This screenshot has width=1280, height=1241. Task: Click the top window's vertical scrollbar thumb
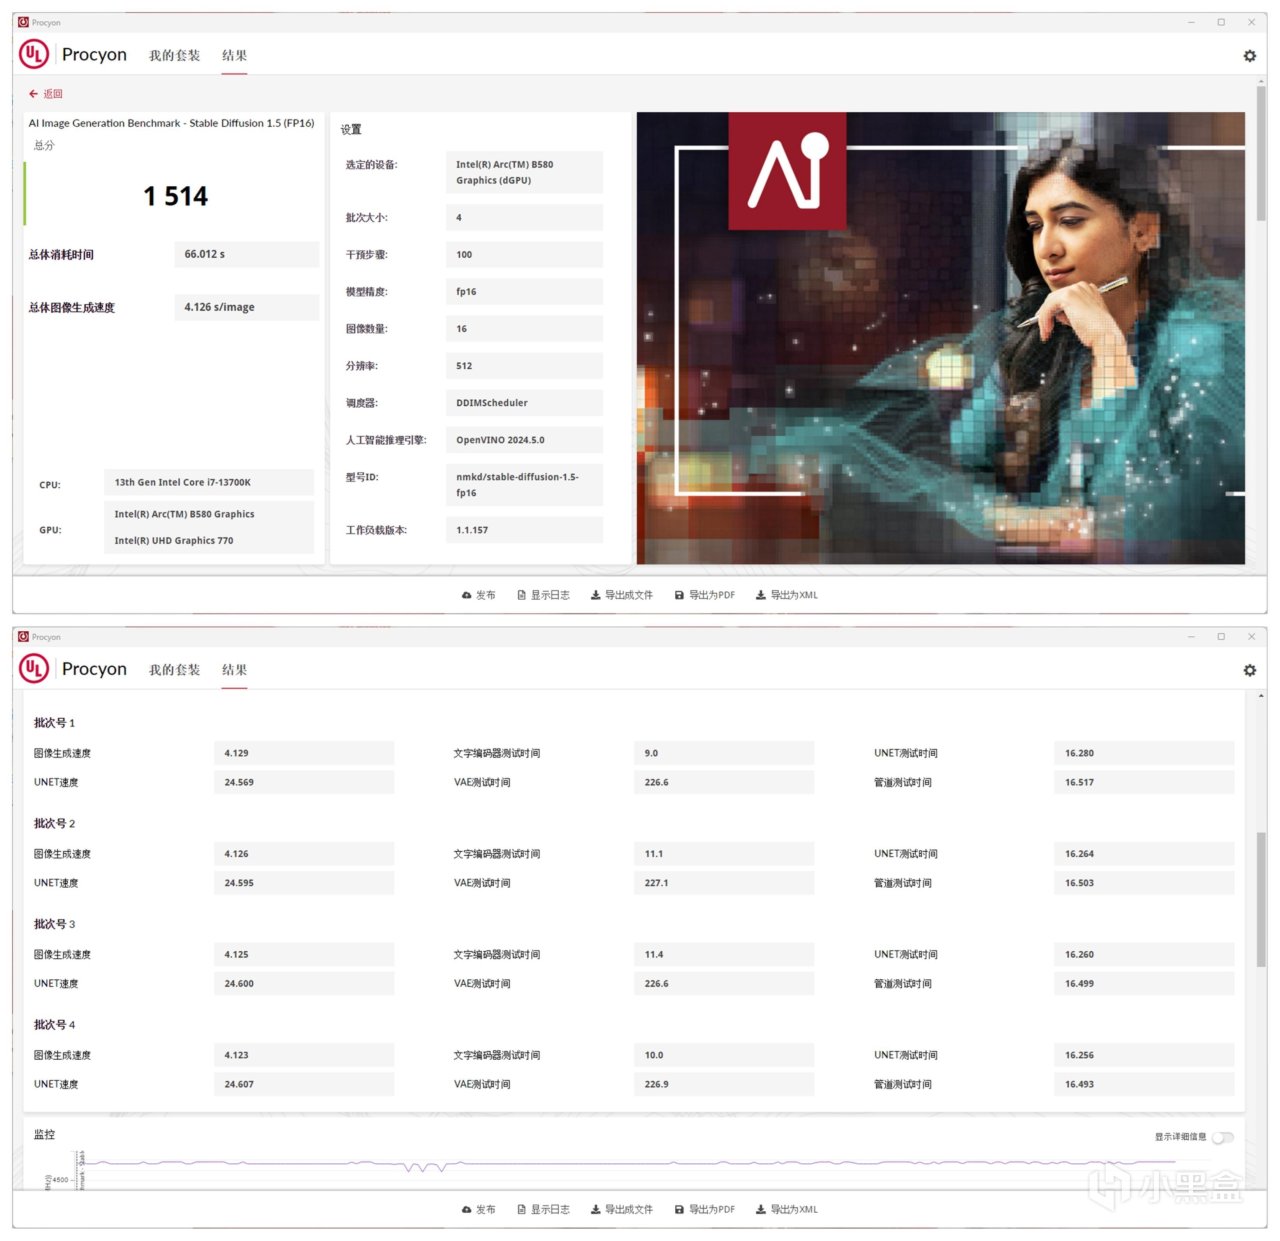point(1261,153)
